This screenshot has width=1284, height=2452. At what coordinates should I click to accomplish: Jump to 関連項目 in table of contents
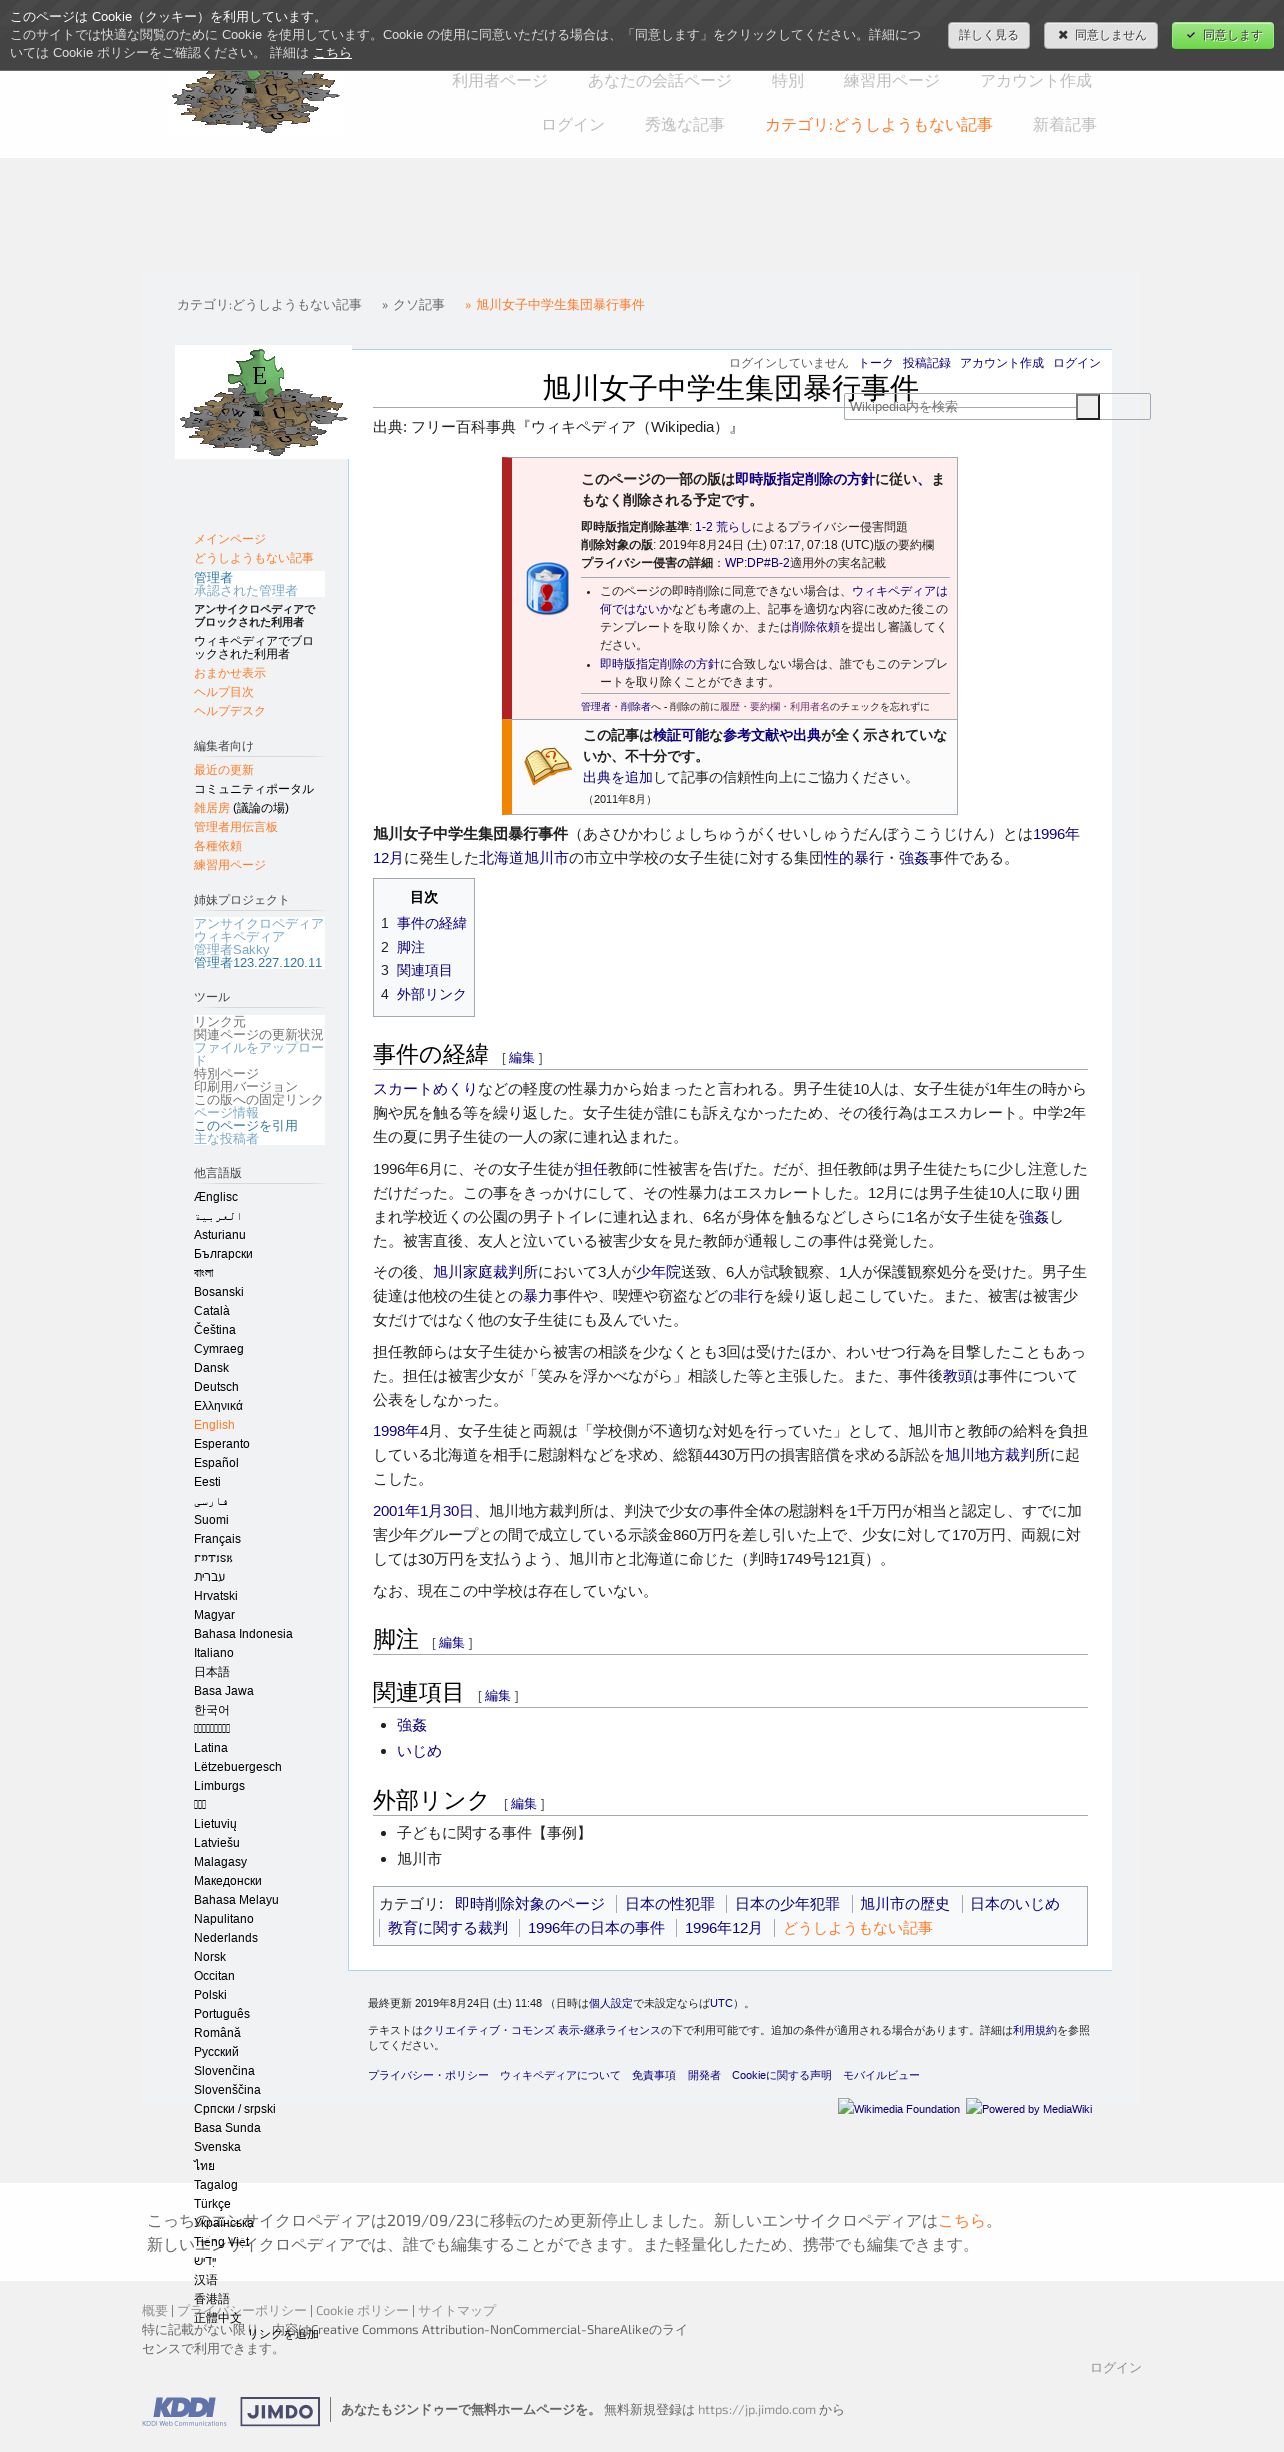[425, 970]
